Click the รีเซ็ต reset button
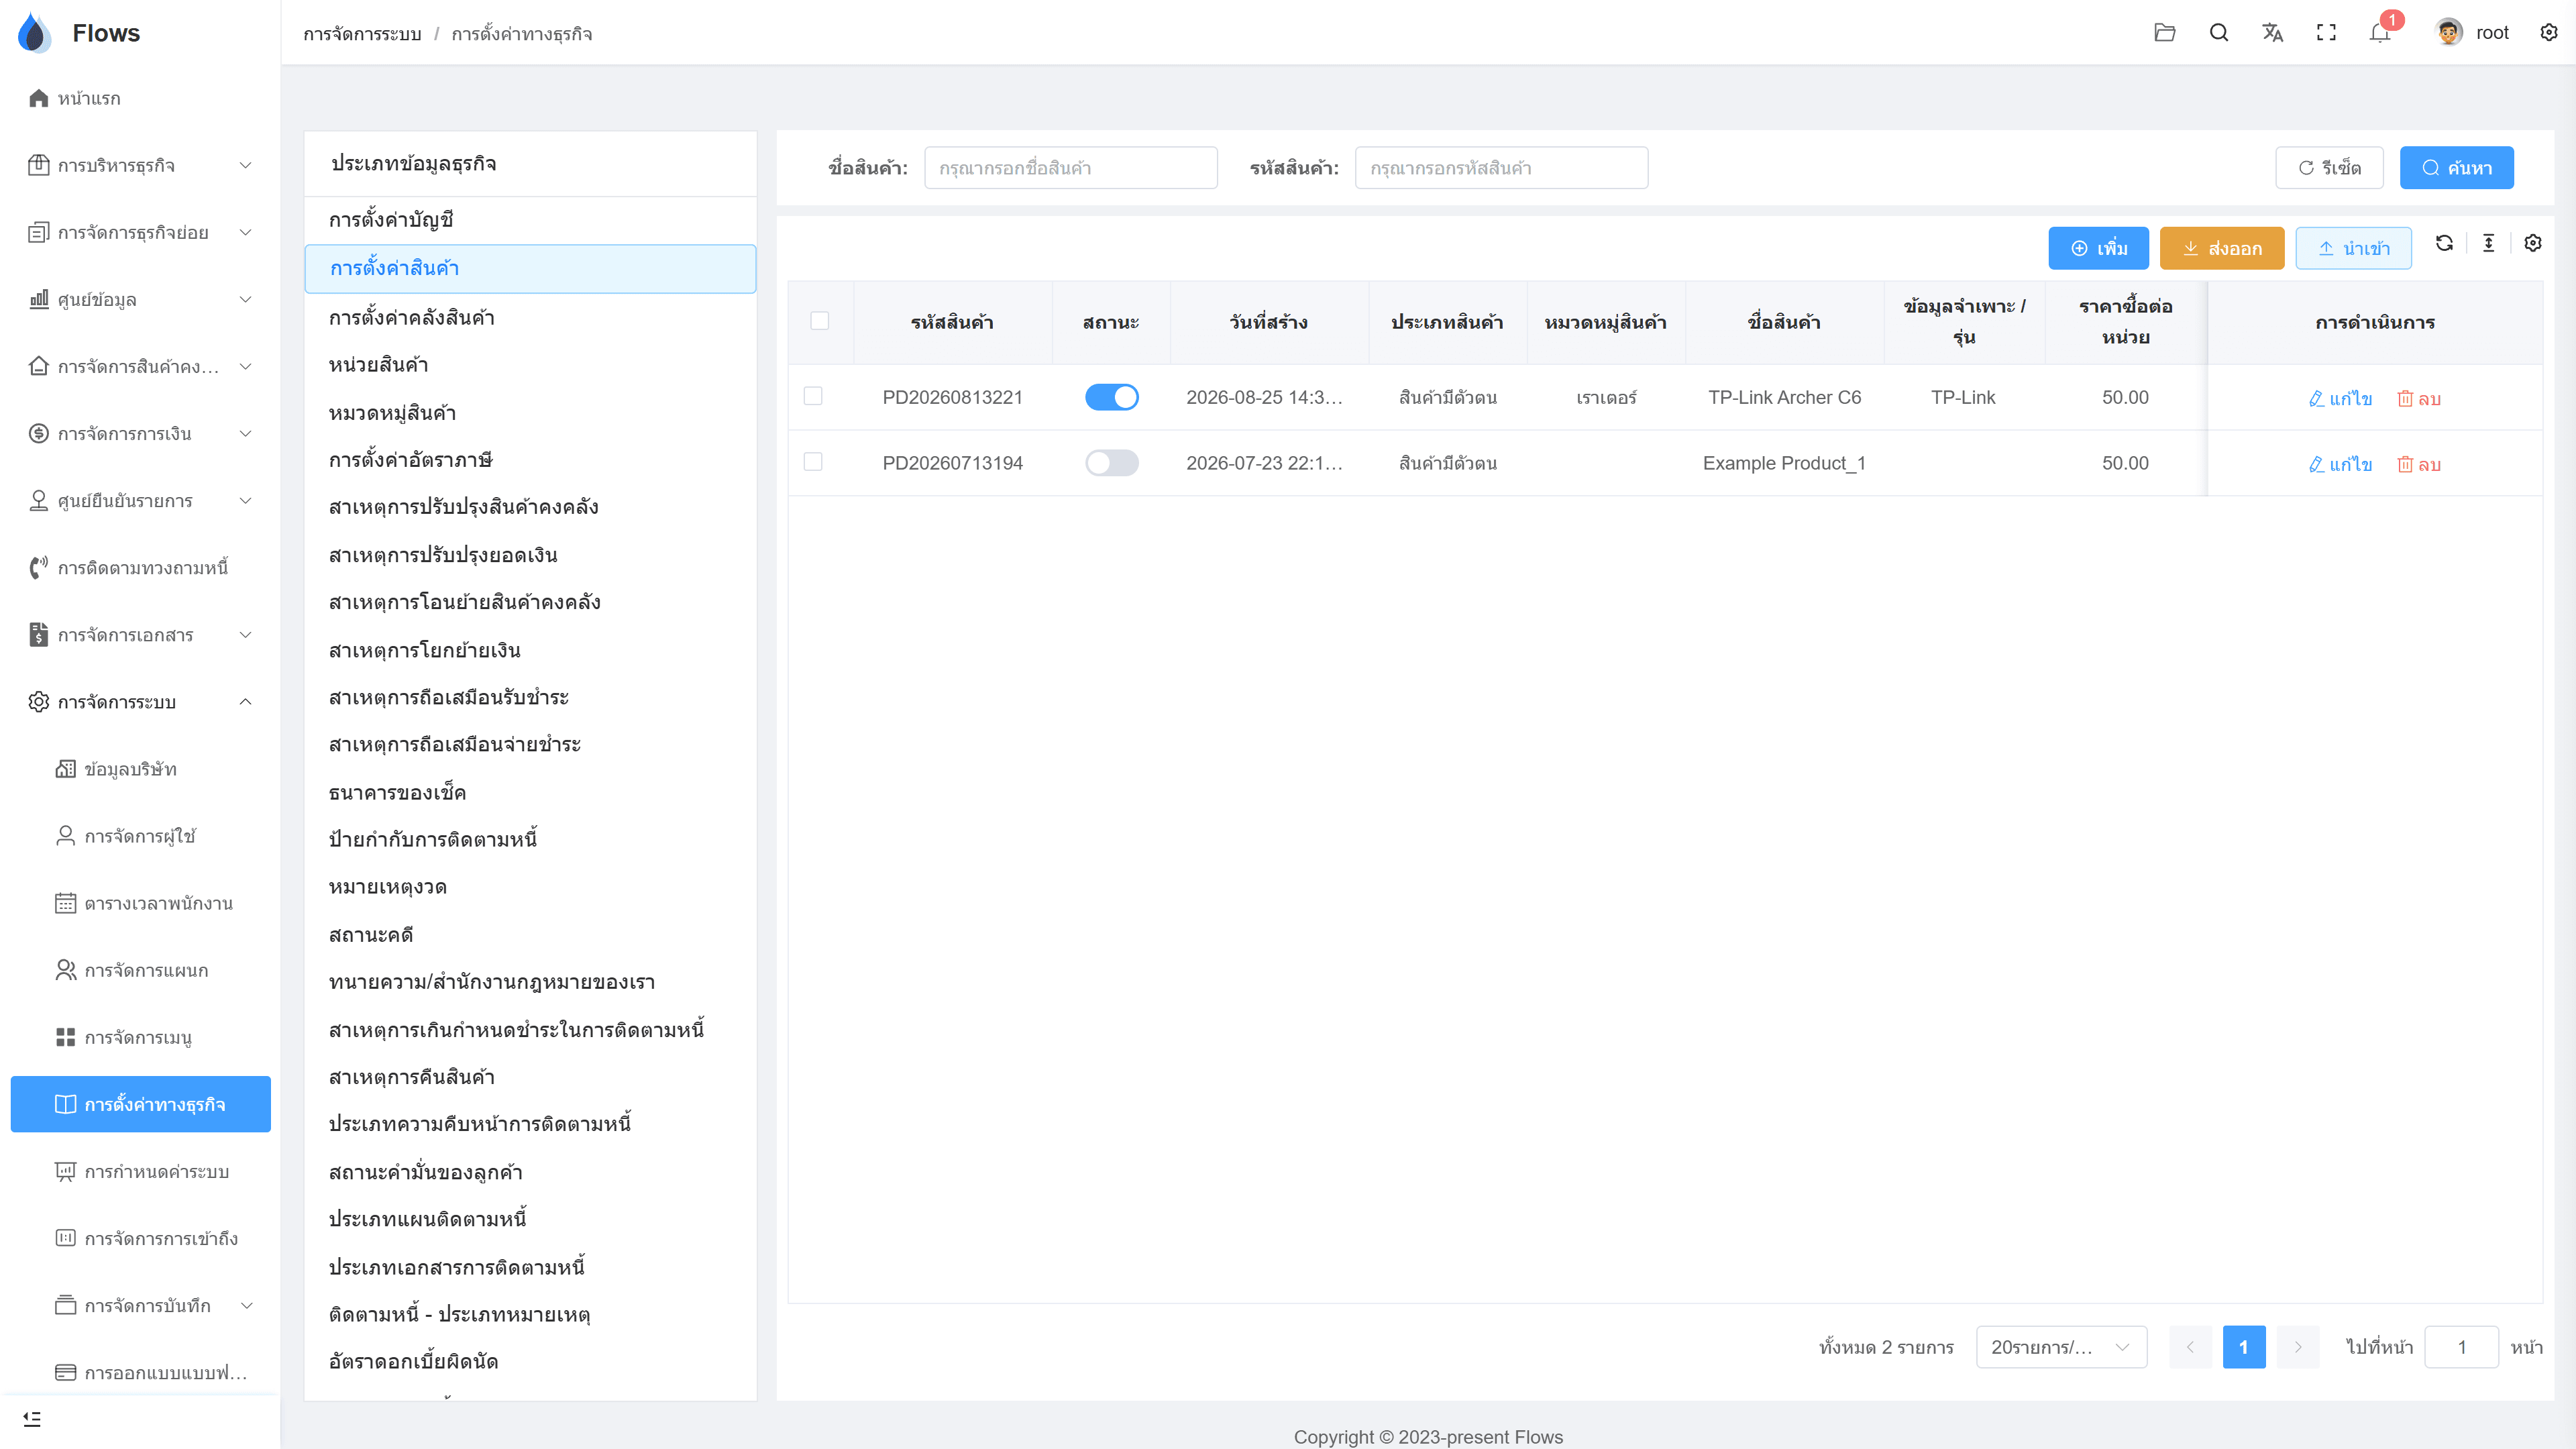Viewport: 2576px width, 1449px height. [2329, 168]
